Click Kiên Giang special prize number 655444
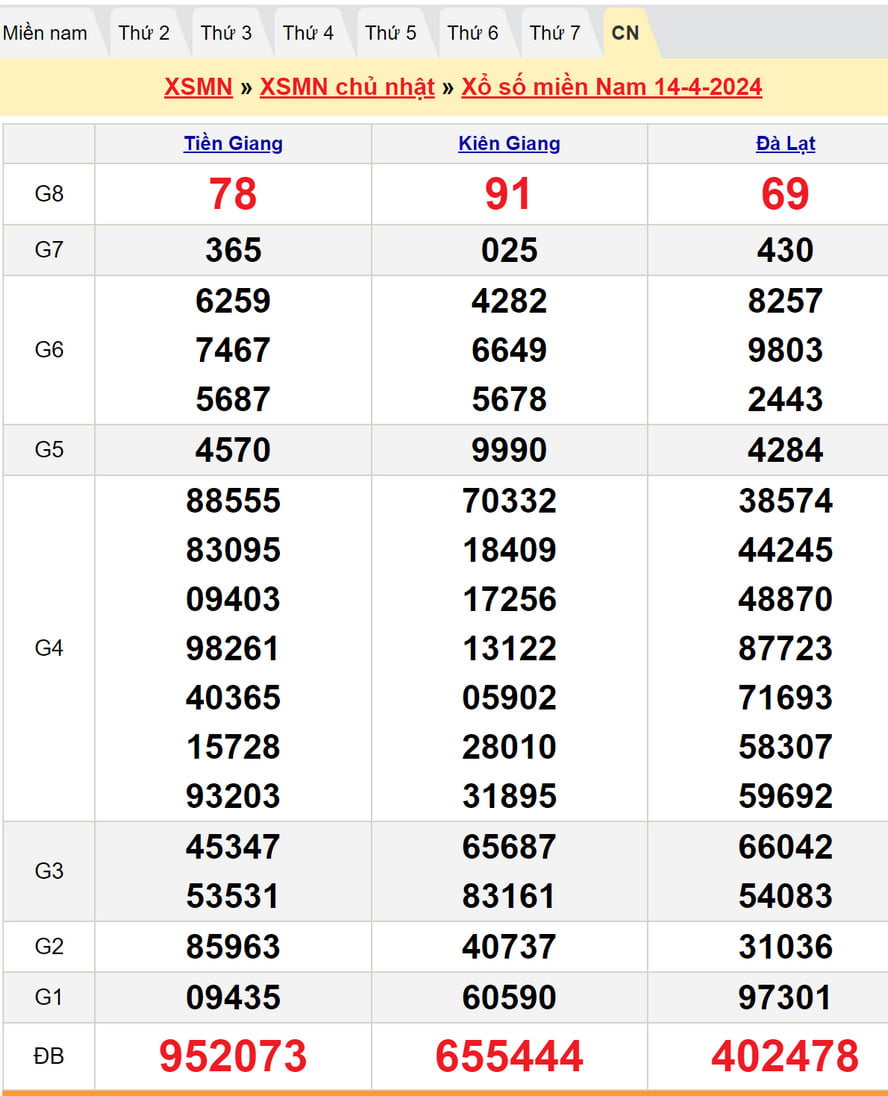888x1096 pixels. (x=509, y=1056)
